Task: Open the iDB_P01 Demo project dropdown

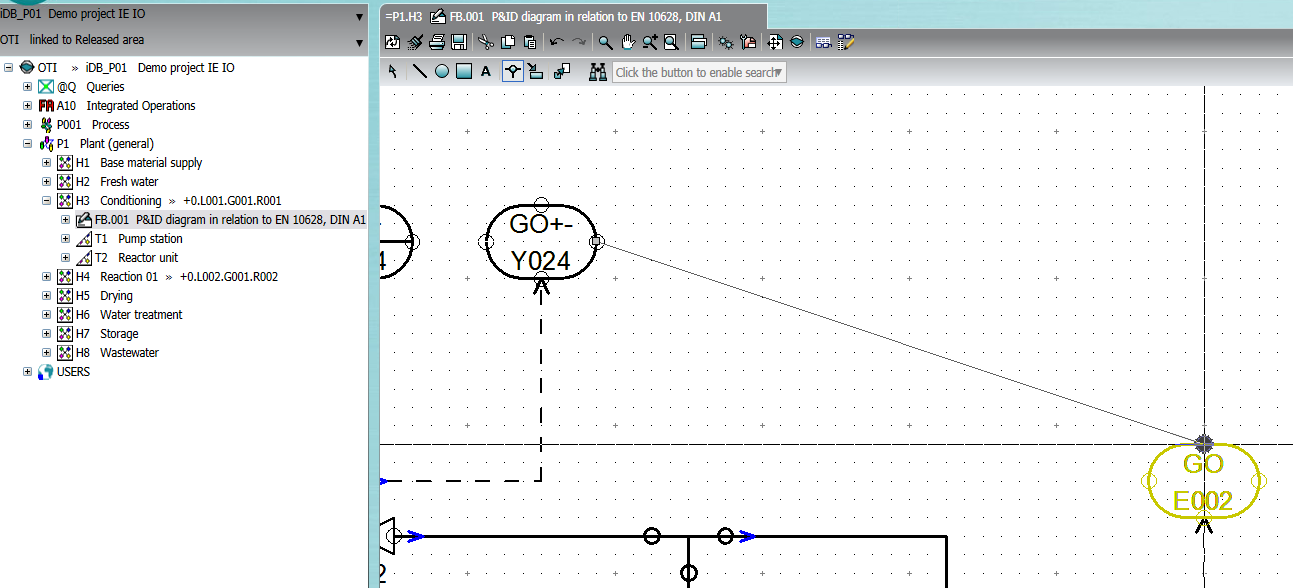Action: pos(359,16)
